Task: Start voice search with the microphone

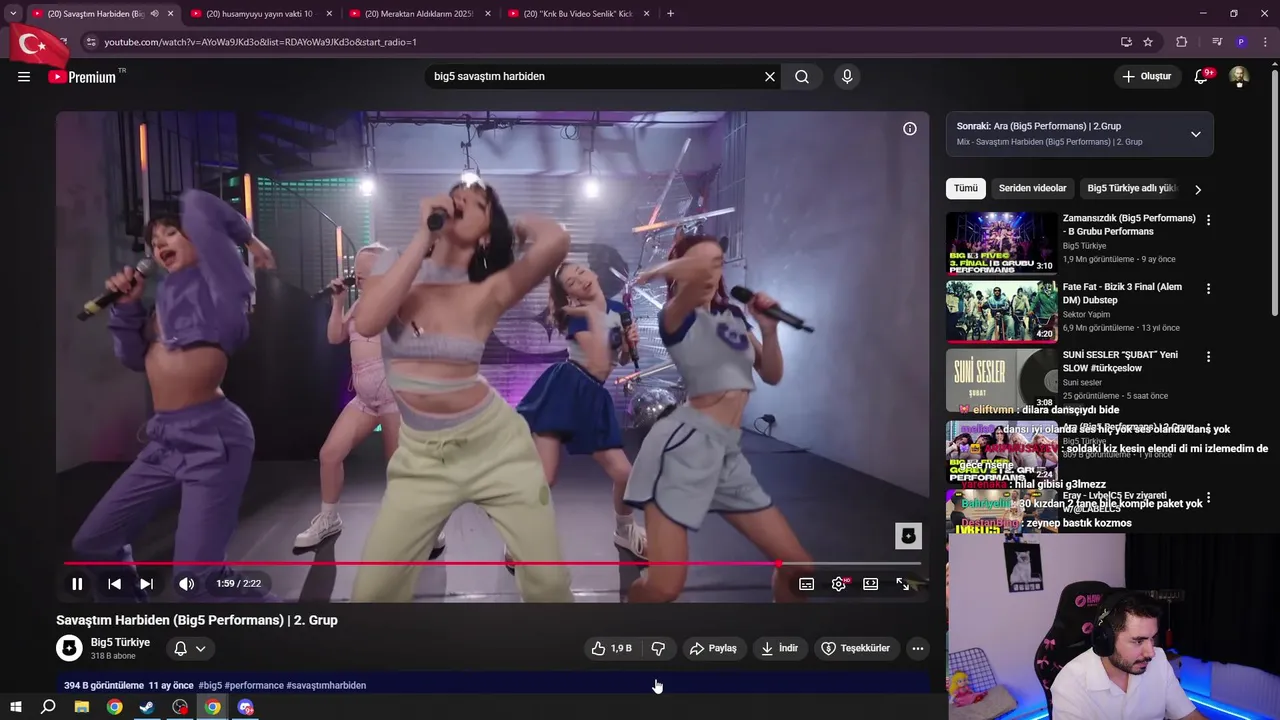Action: tap(847, 77)
